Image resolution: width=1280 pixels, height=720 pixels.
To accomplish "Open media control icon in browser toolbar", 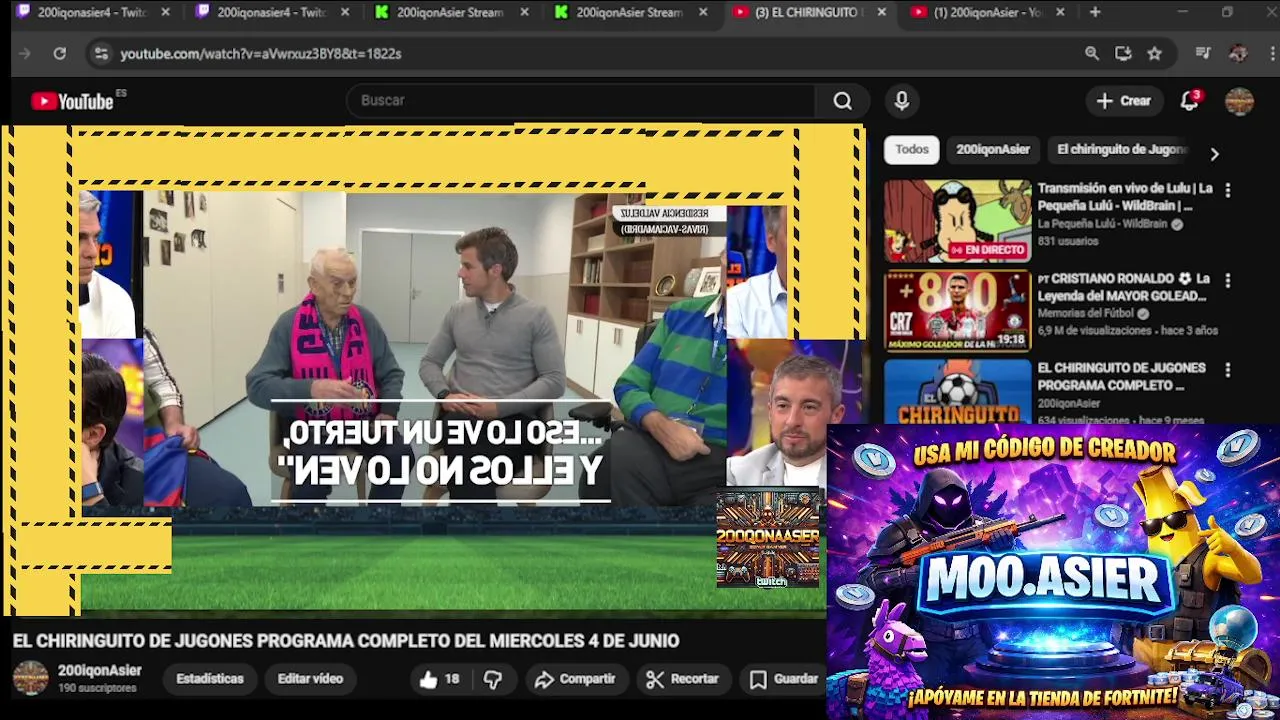I will point(1203,54).
